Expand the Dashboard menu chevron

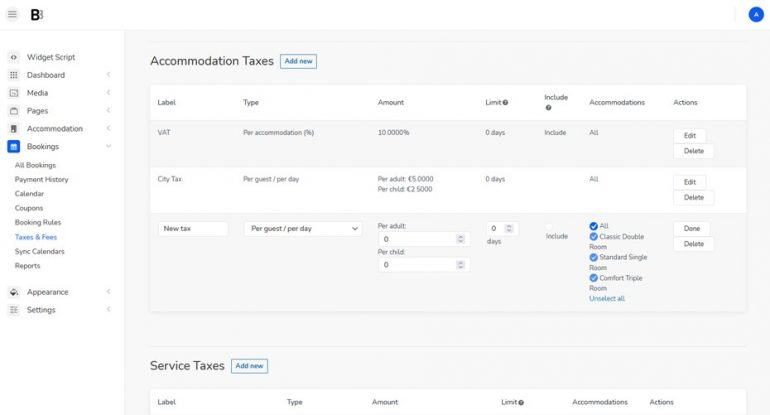coord(109,75)
